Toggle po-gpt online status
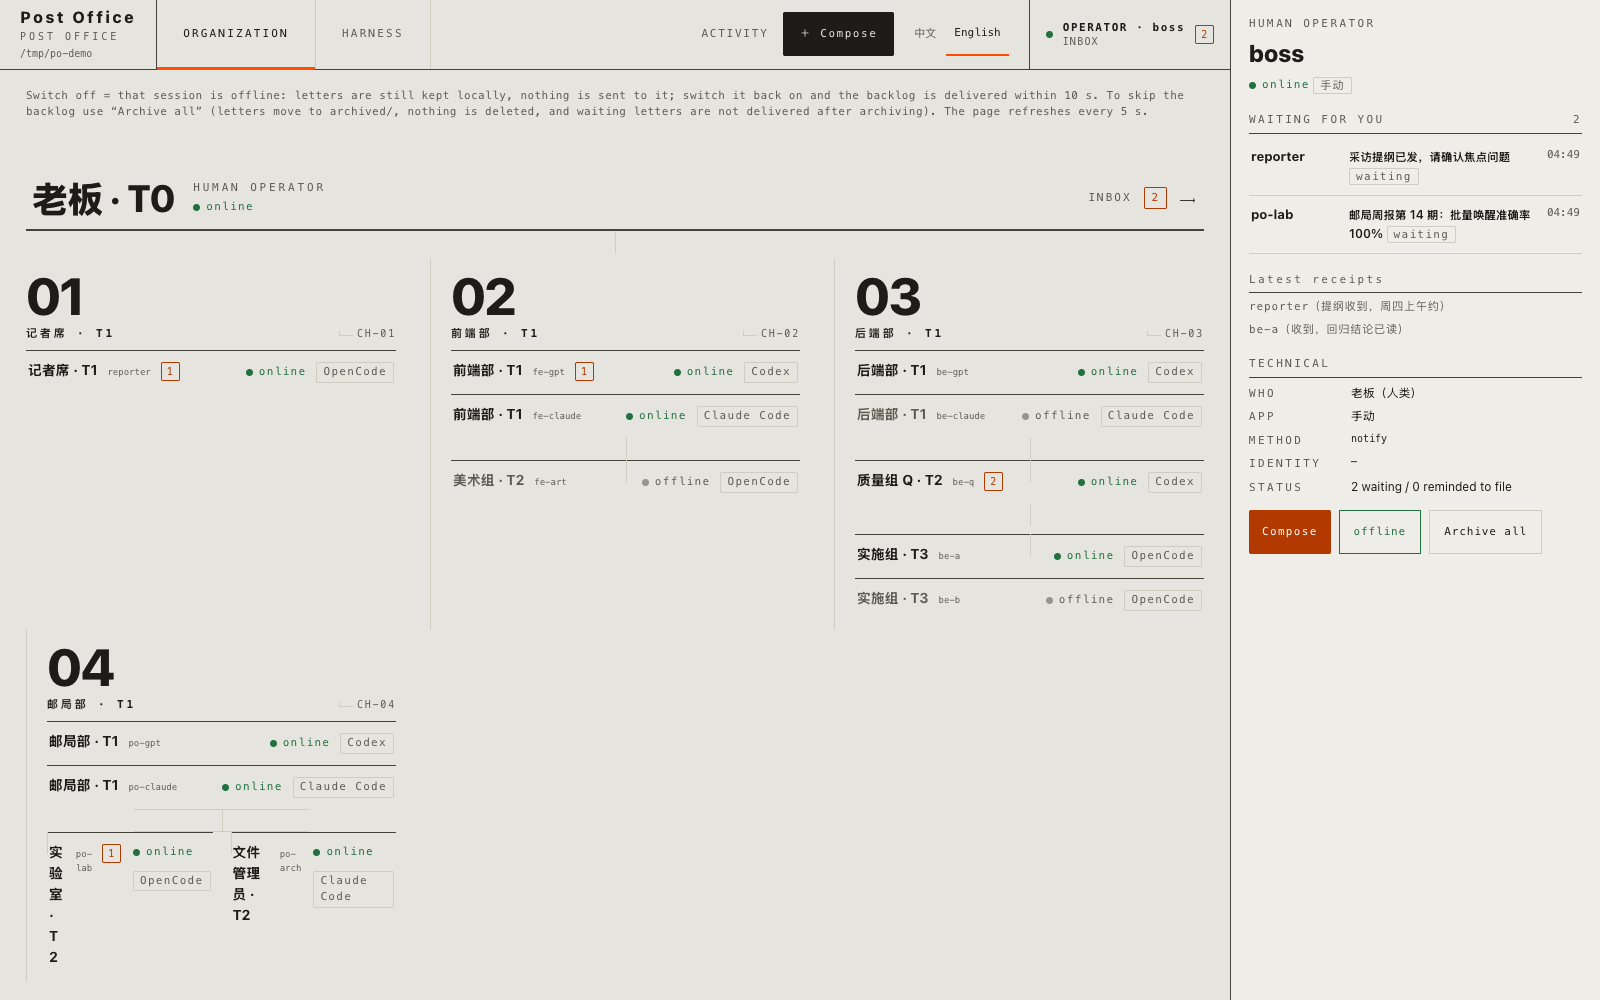The width and height of the screenshot is (1600, 1000). [x=300, y=743]
